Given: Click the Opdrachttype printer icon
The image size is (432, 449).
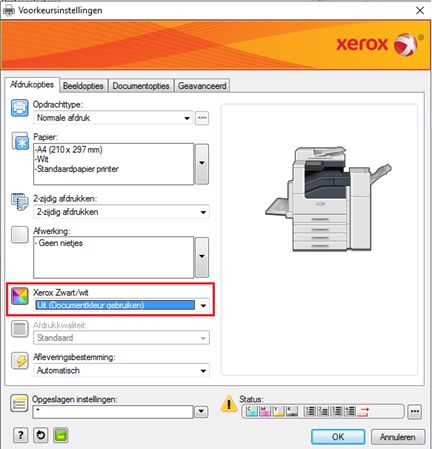Looking at the screenshot, I should 20,108.
